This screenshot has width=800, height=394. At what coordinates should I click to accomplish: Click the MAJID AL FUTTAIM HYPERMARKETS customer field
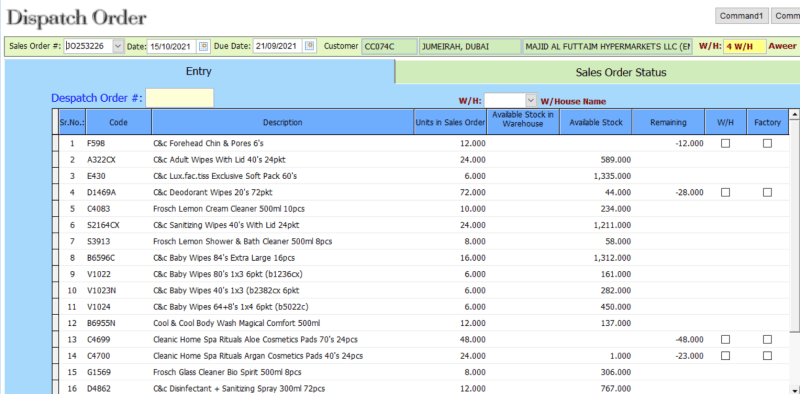[x=608, y=46]
